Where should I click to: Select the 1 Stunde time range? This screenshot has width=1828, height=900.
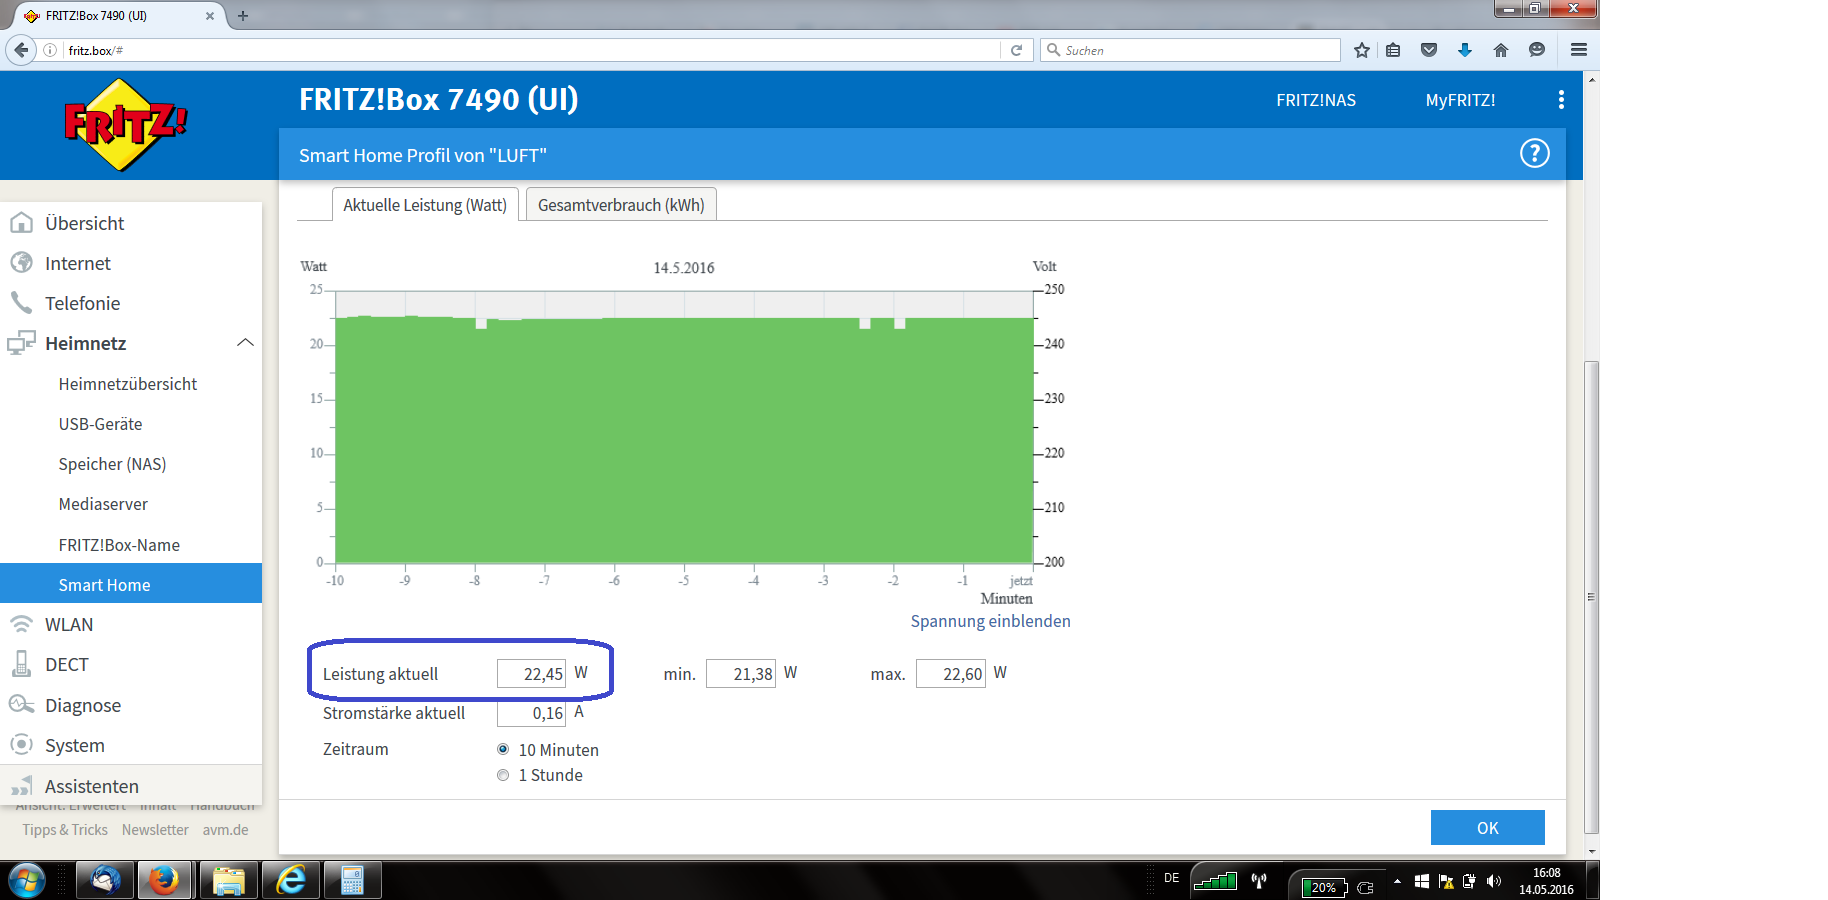(503, 775)
